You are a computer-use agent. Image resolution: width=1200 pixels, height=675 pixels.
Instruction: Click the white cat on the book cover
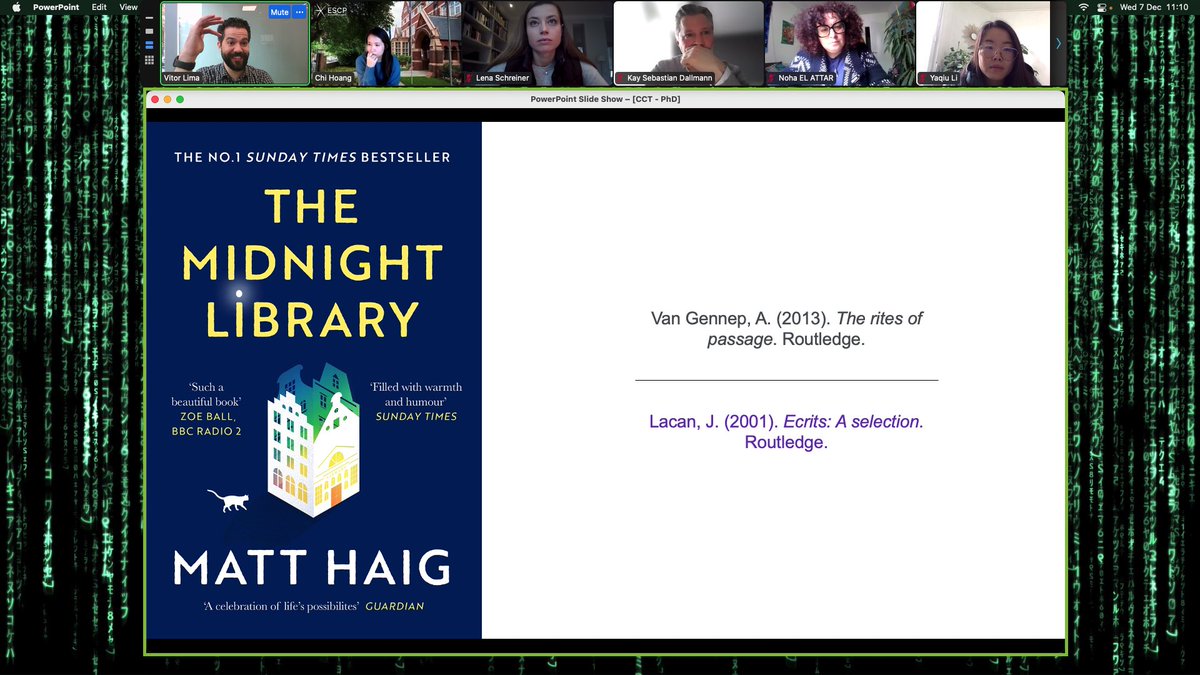pos(228,500)
